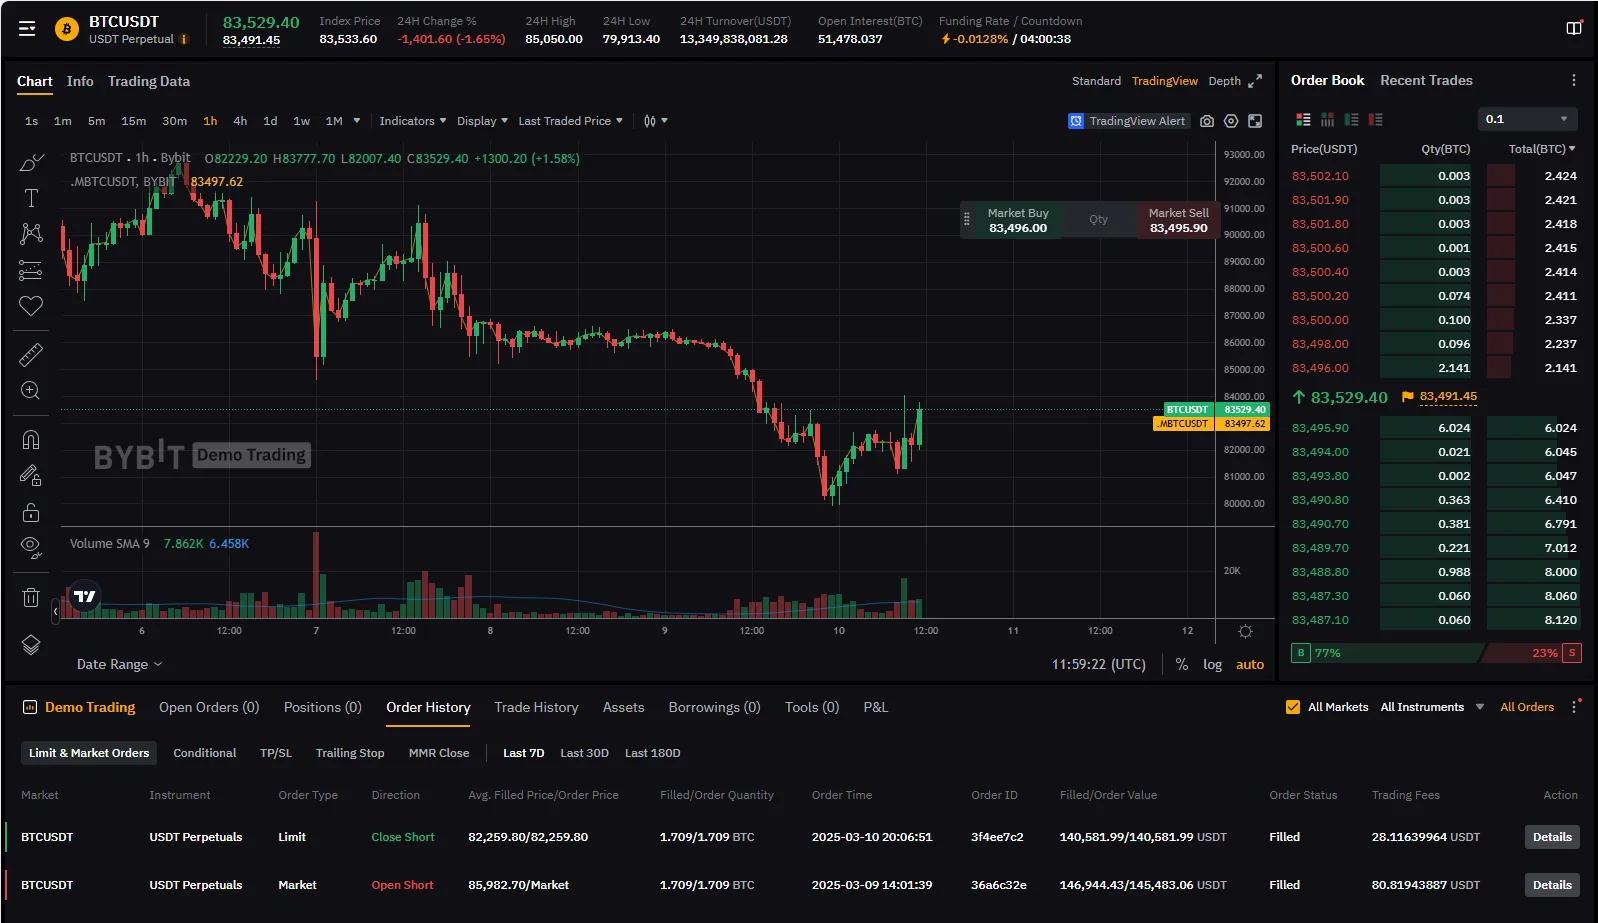Image resolution: width=1598 pixels, height=923 pixels.
Task: Open the Trade History tab
Action: pos(536,707)
